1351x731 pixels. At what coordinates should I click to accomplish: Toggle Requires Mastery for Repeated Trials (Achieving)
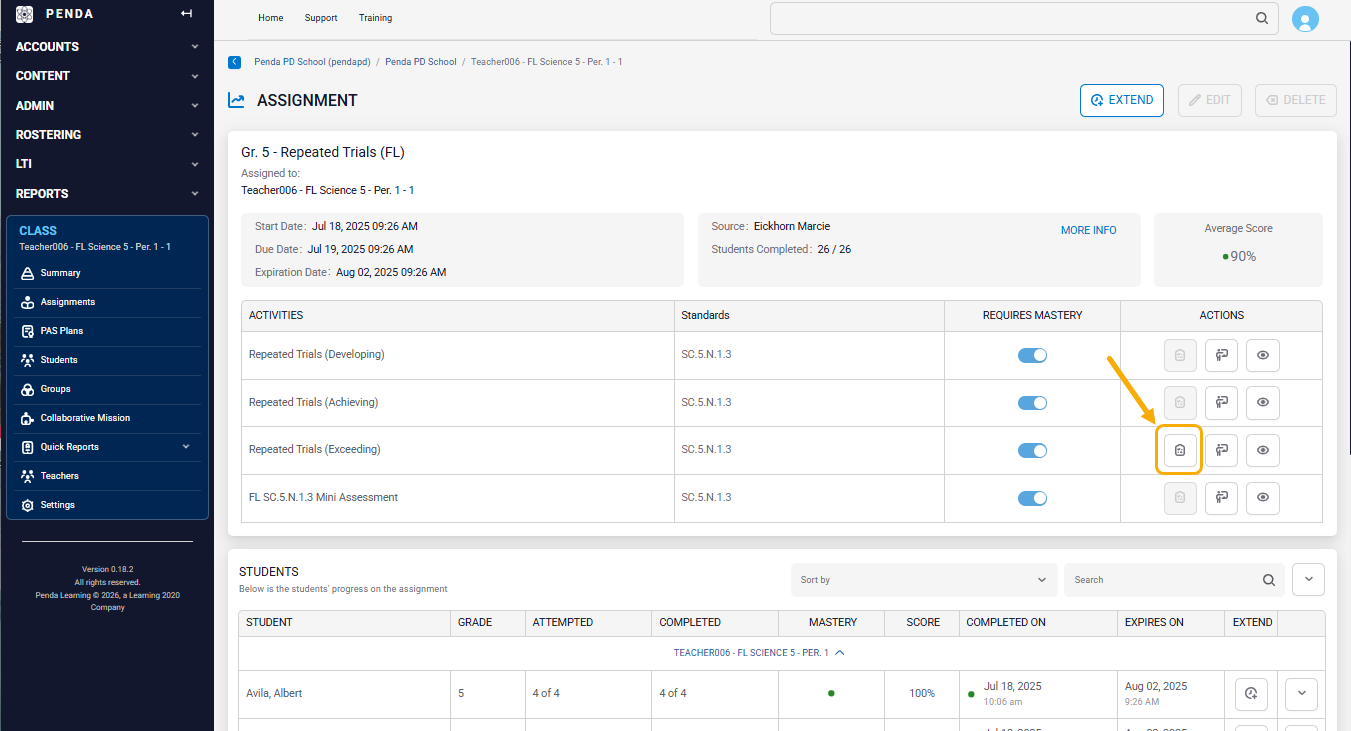[x=1032, y=403]
